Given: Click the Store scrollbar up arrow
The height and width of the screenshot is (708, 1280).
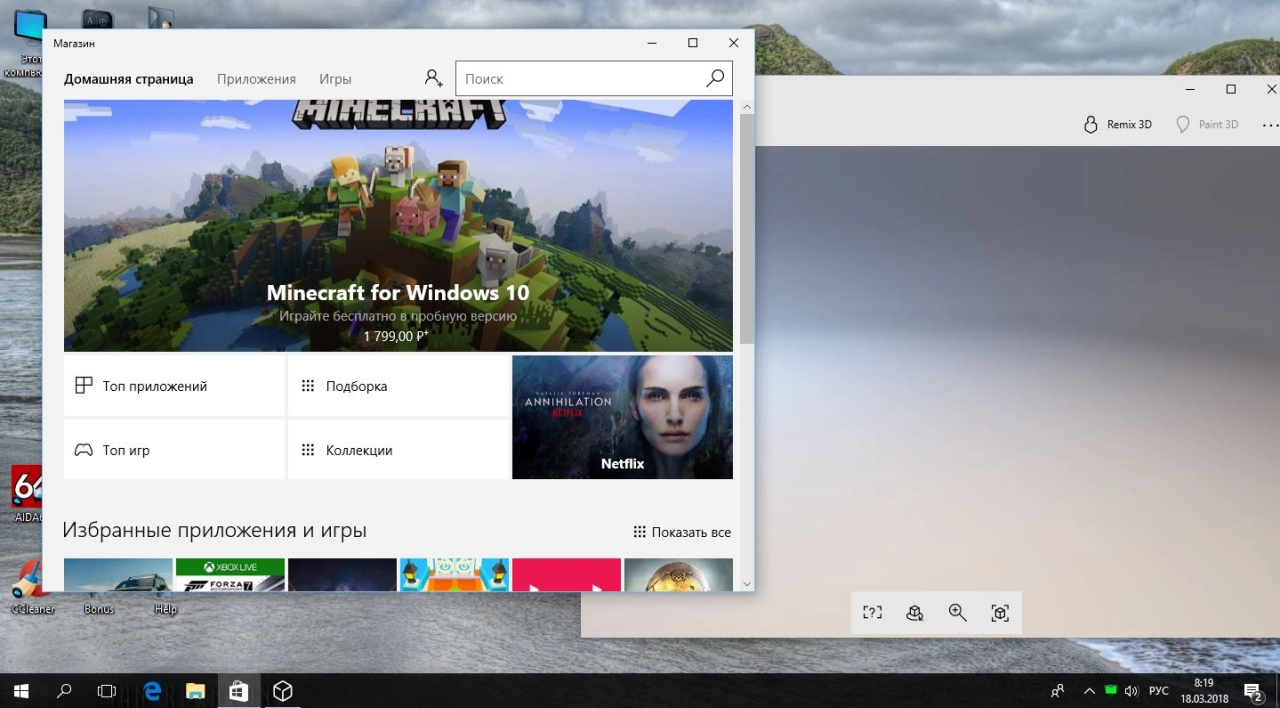Looking at the screenshot, I should point(746,107).
